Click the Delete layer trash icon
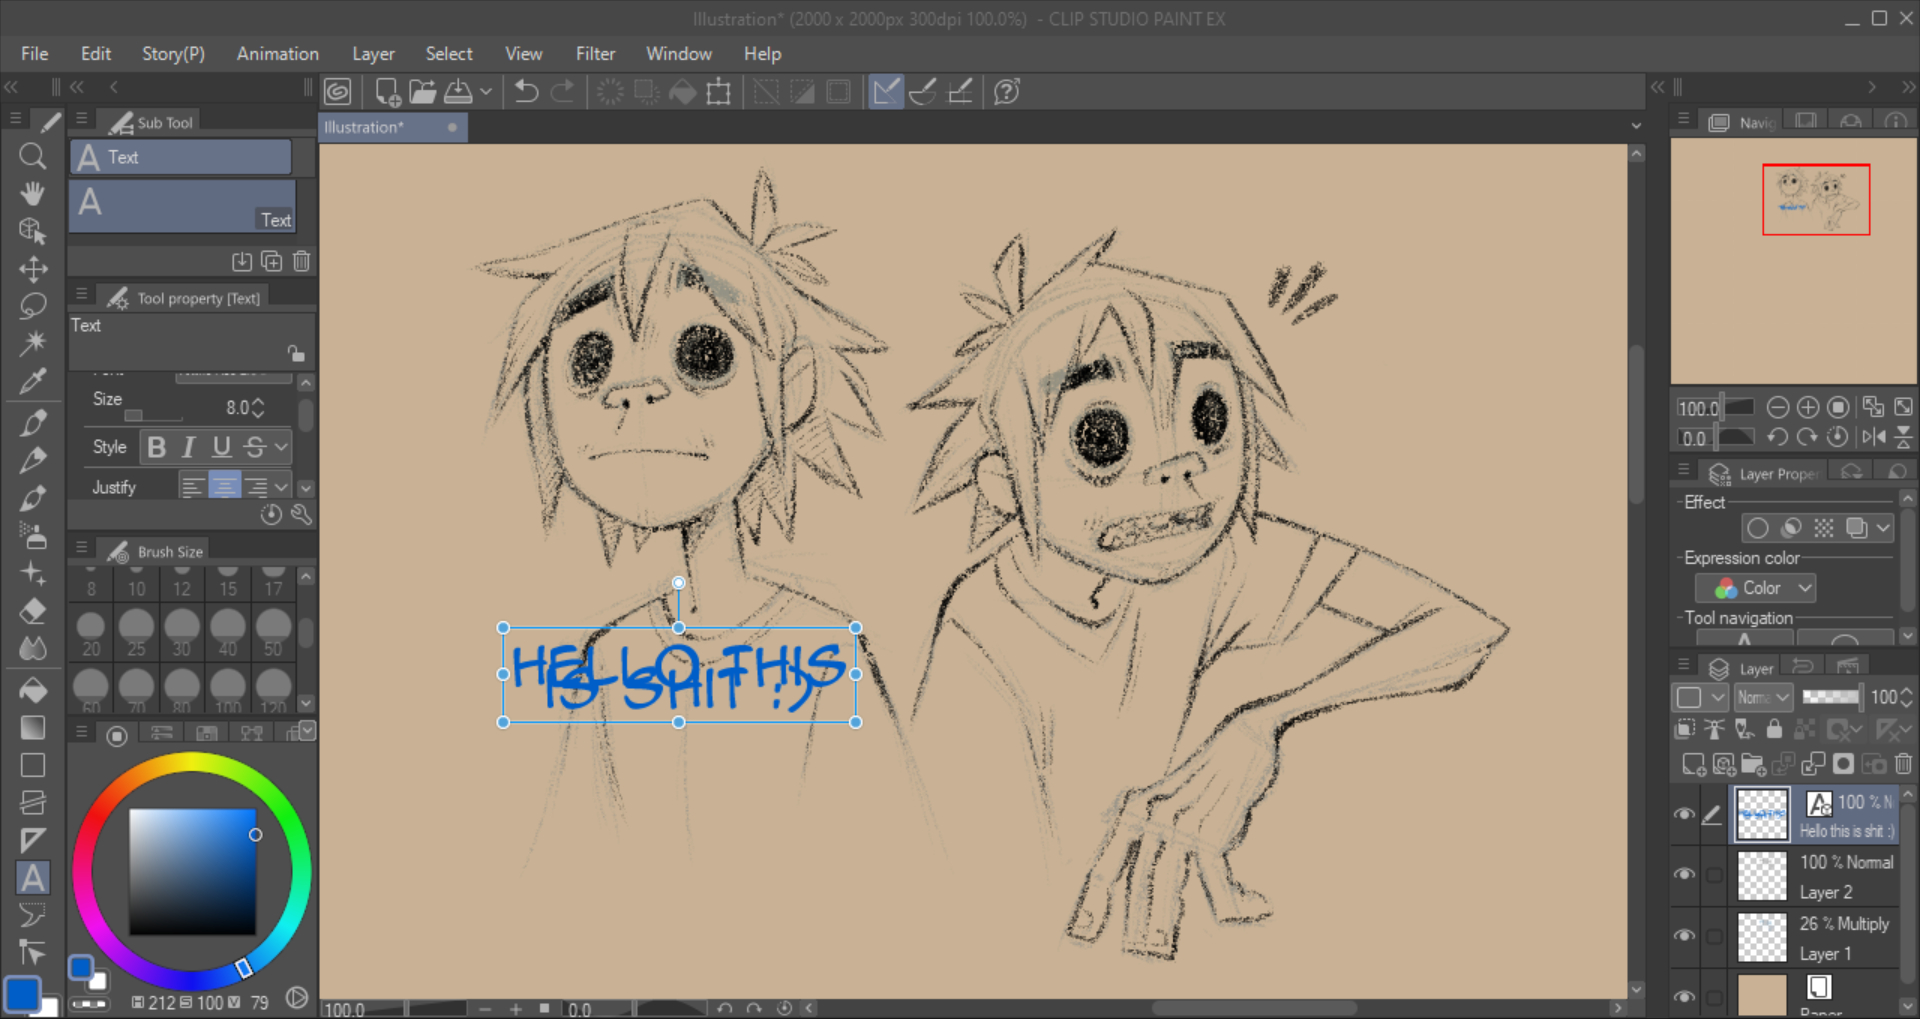This screenshot has width=1920, height=1019. tap(1903, 765)
